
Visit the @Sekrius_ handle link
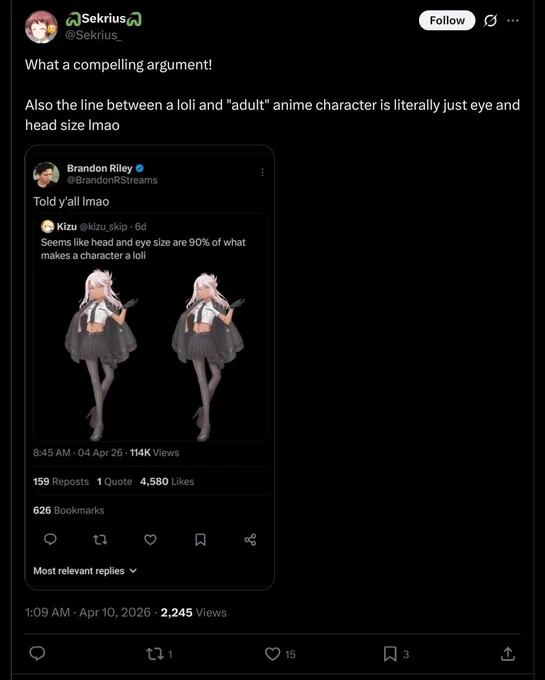click(x=93, y=35)
